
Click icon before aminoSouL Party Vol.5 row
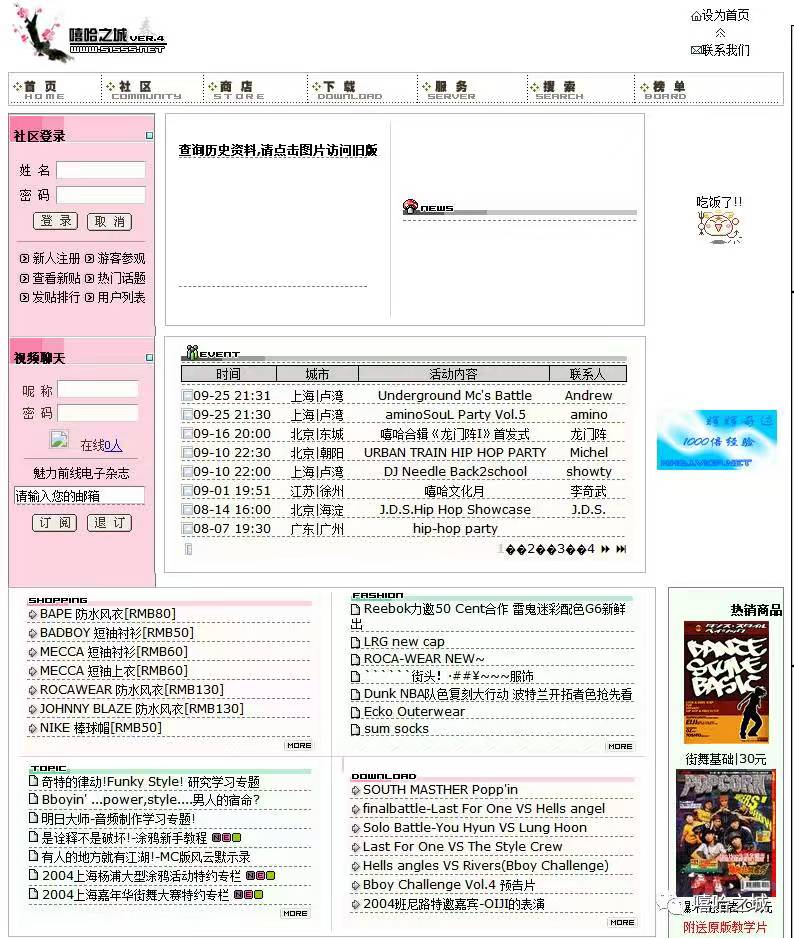(187, 415)
